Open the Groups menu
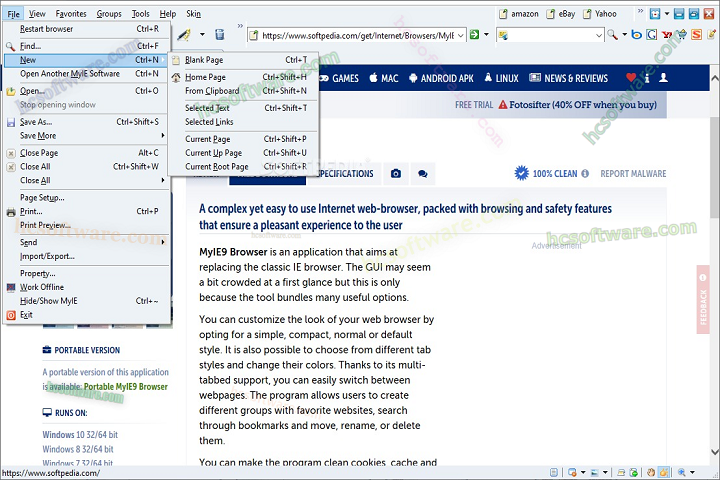 (109, 14)
